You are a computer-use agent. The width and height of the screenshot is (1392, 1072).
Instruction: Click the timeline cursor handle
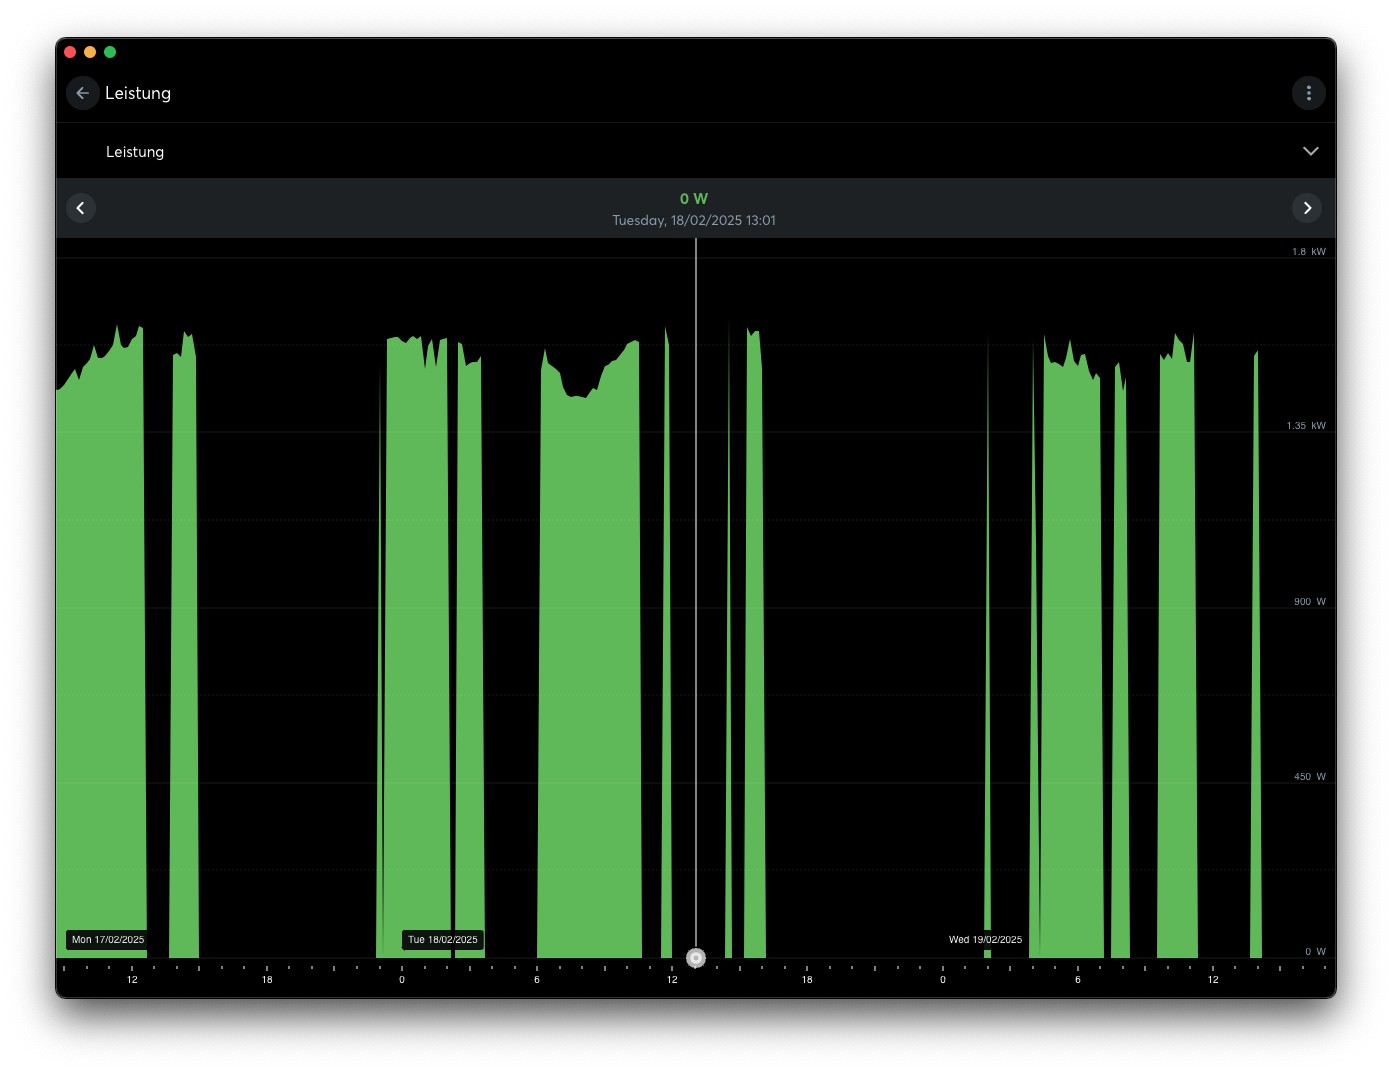[696, 958]
